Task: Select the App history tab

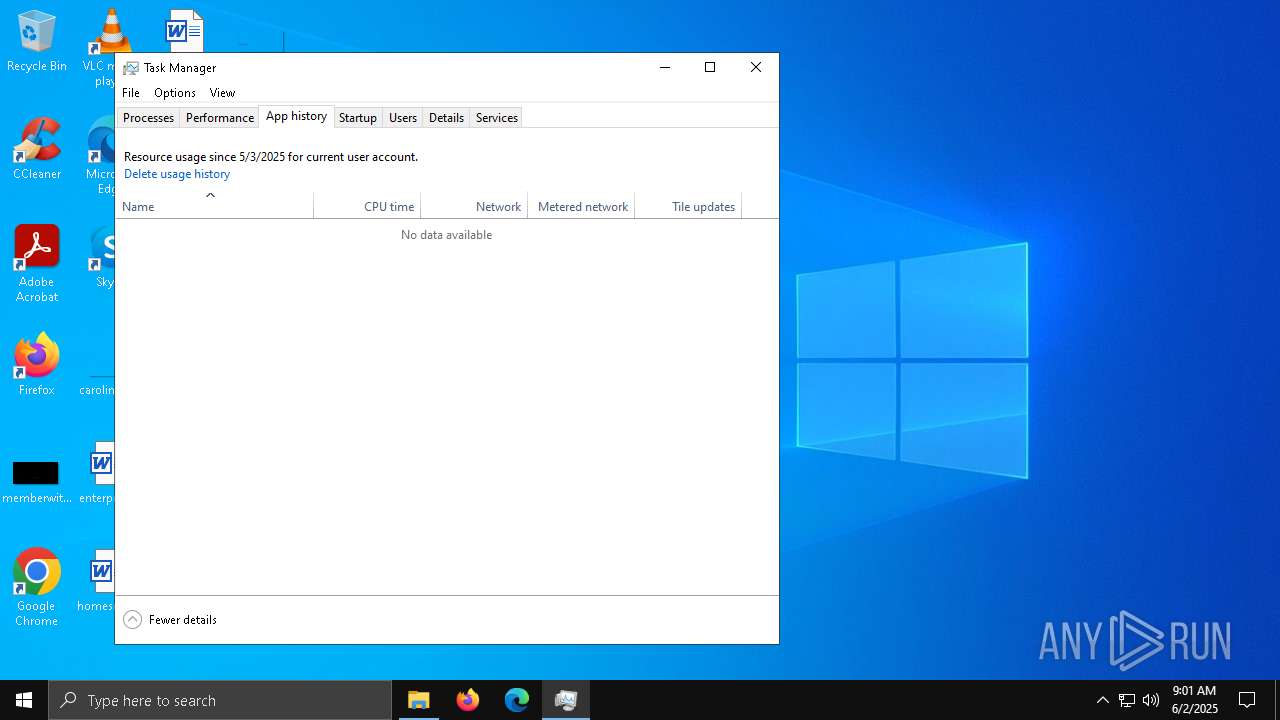Action: [296, 116]
